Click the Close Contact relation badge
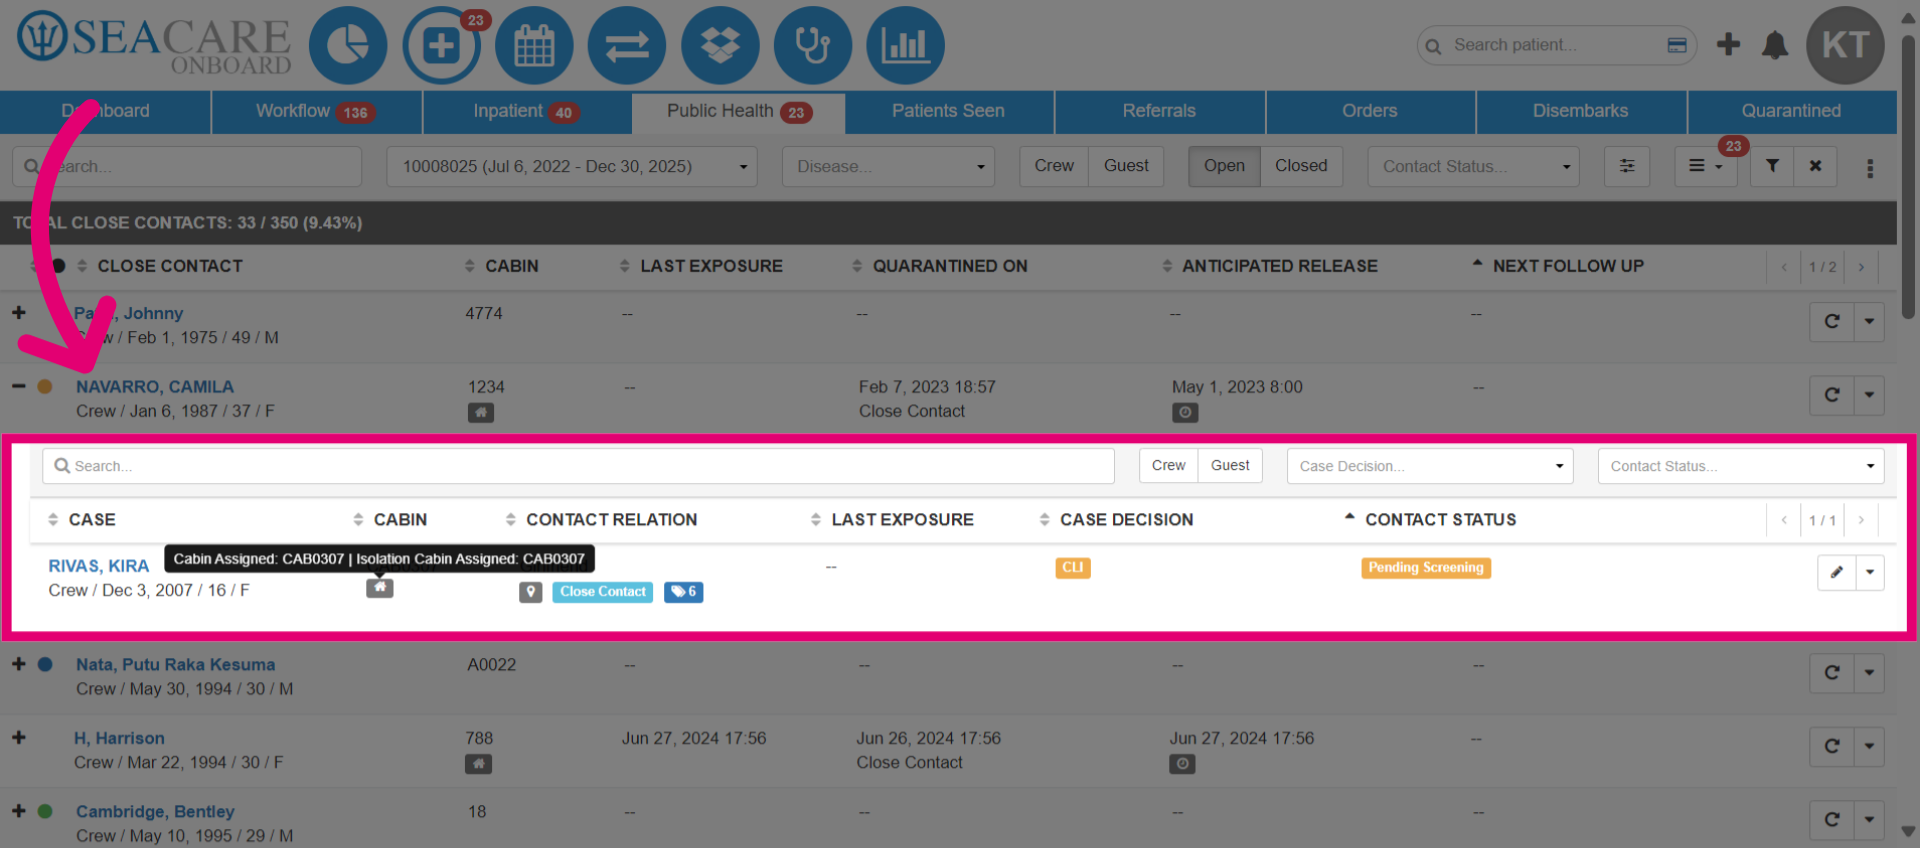Screen dimensions: 1920x848 click(603, 592)
